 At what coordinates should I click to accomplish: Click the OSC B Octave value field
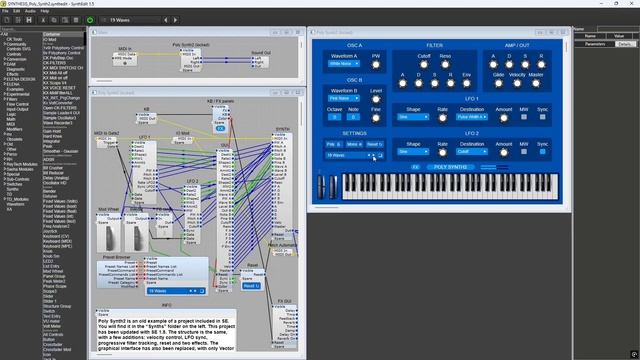tap(334, 117)
